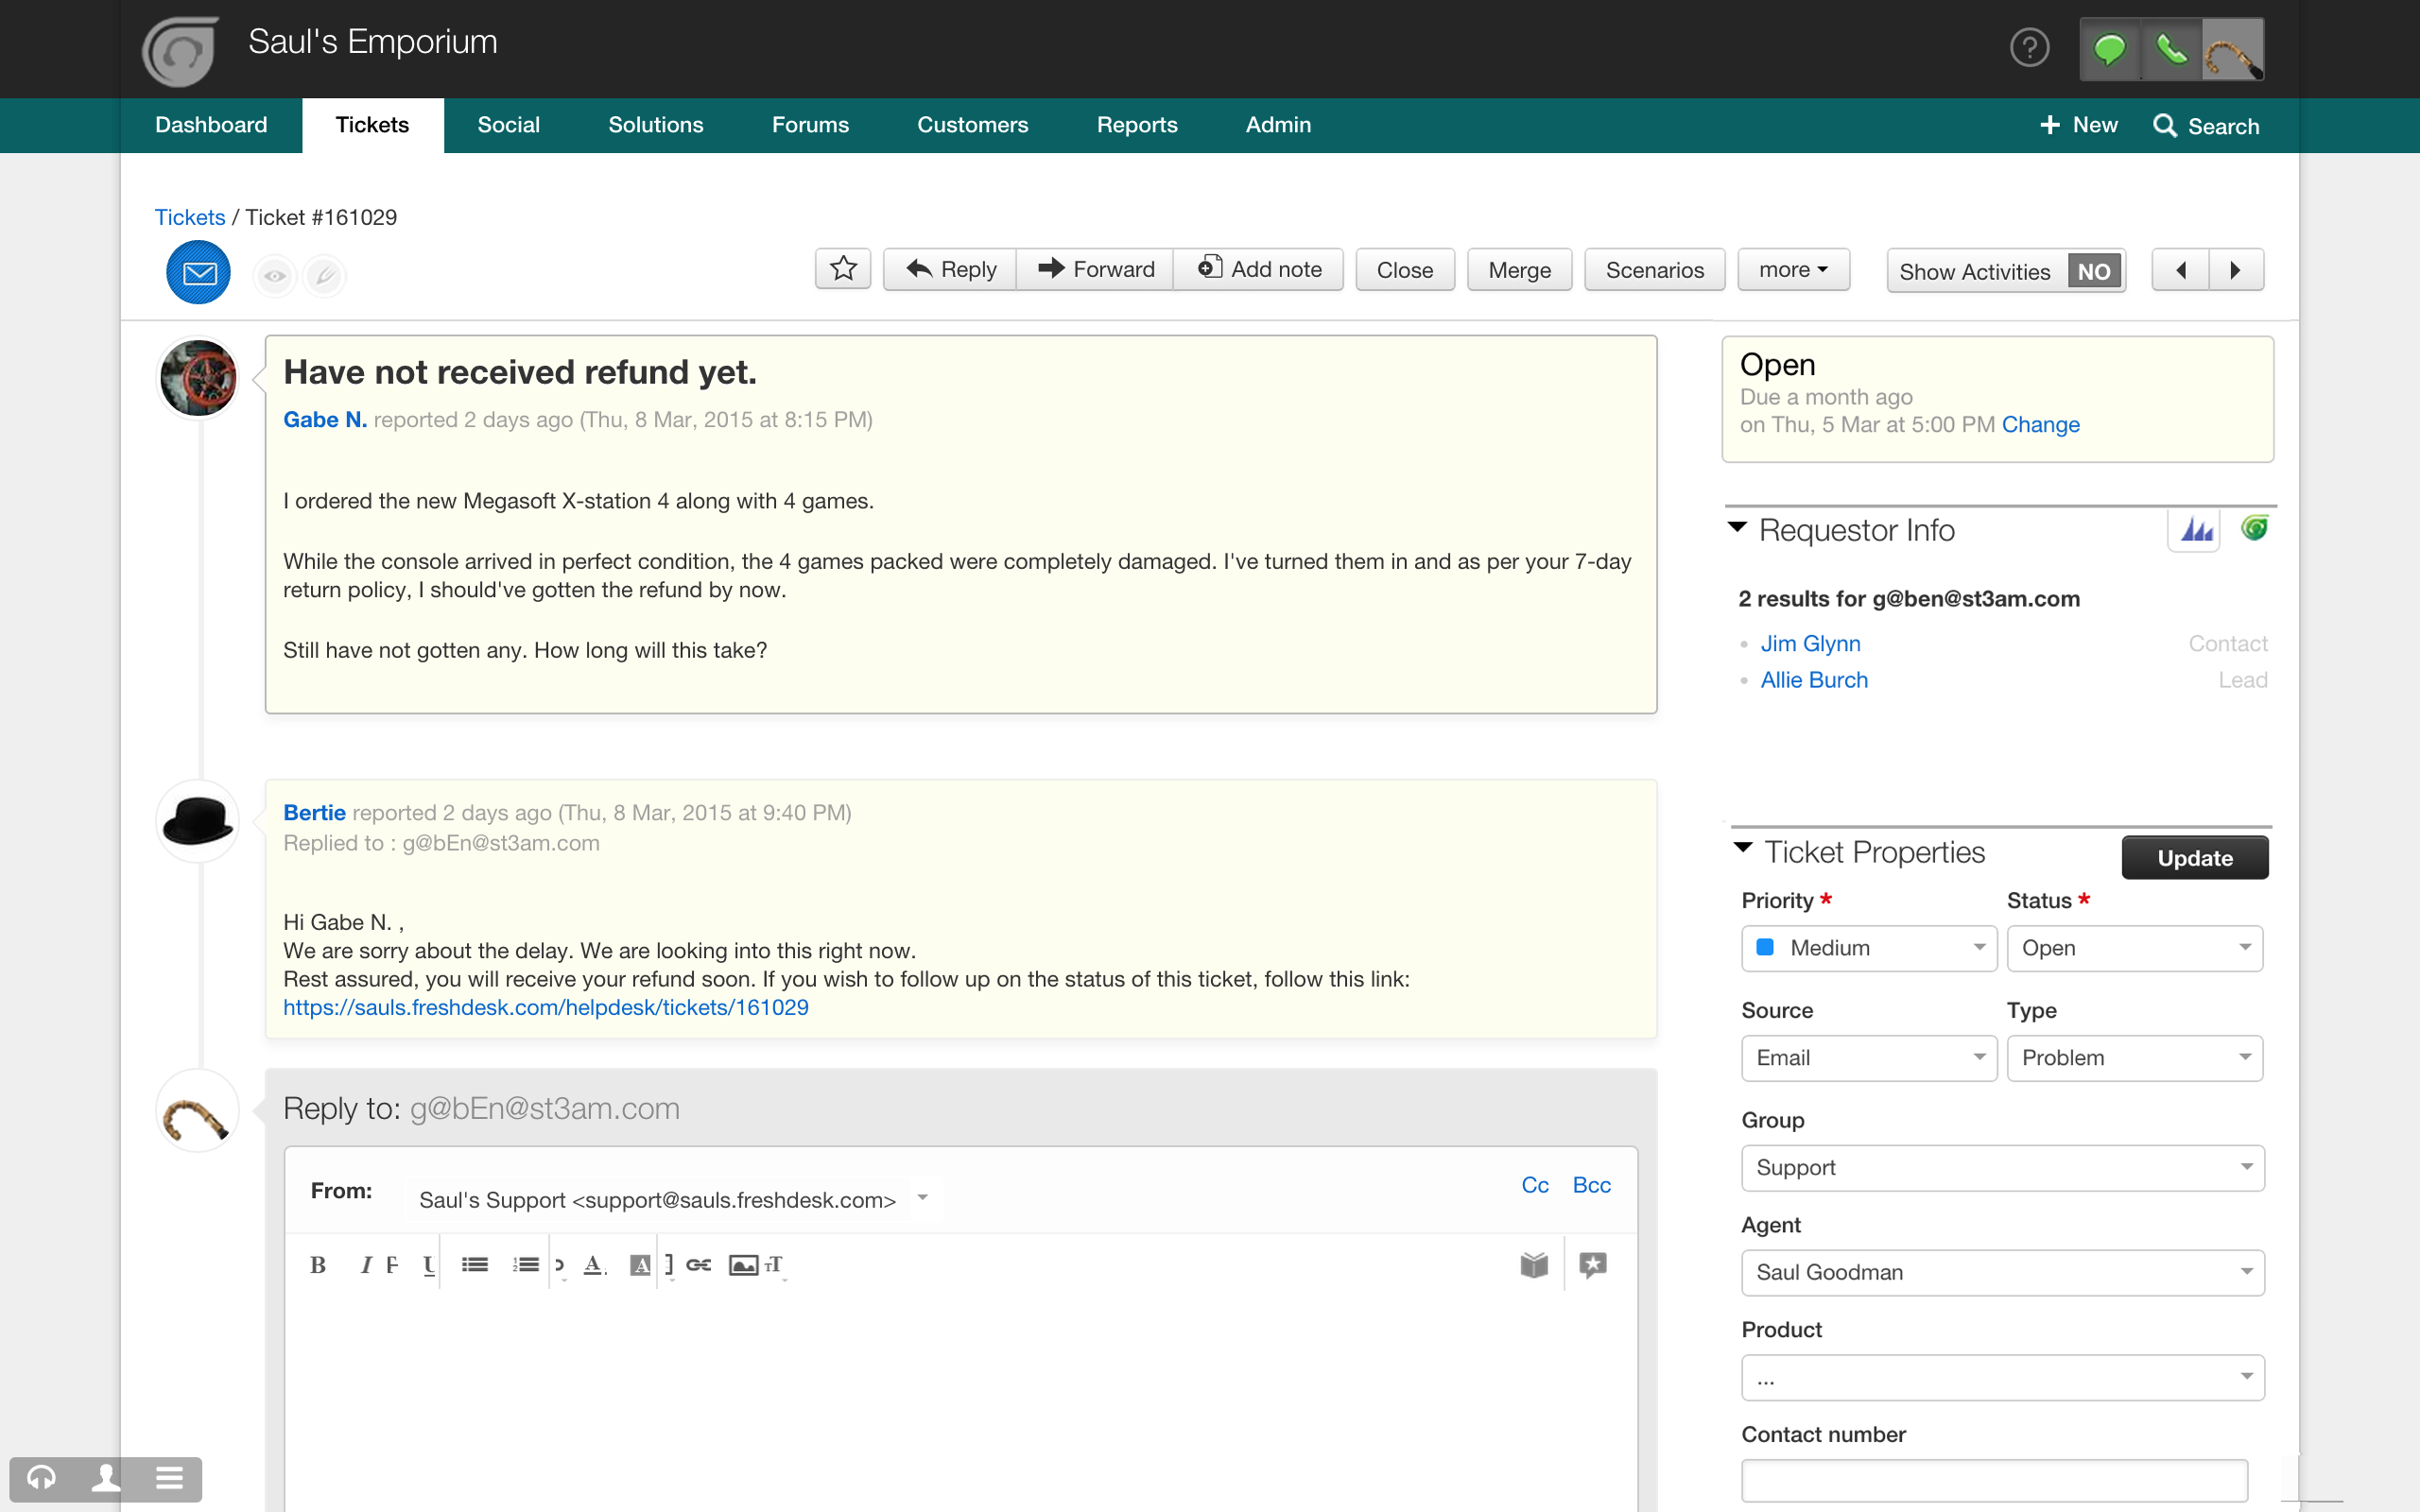Click the help question mark icon

(x=2029, y=48)
